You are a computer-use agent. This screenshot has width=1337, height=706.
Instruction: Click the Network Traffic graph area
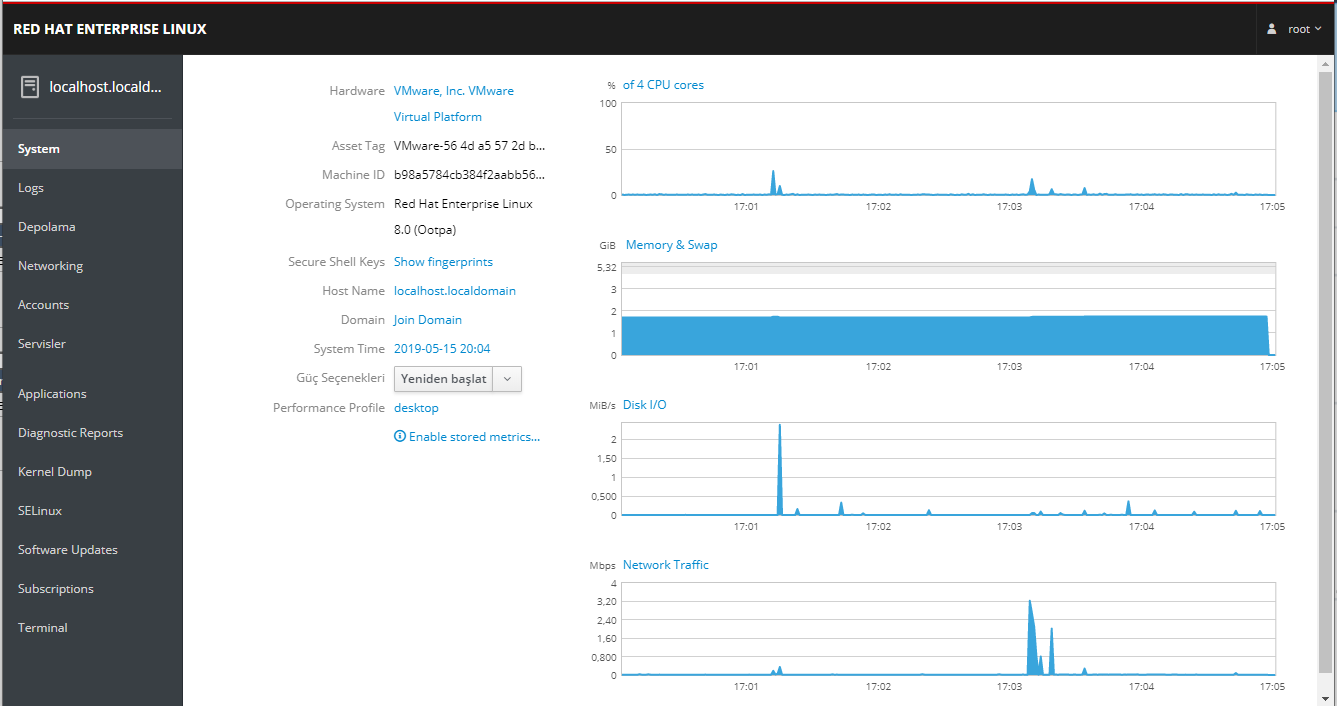click(948, 629)
